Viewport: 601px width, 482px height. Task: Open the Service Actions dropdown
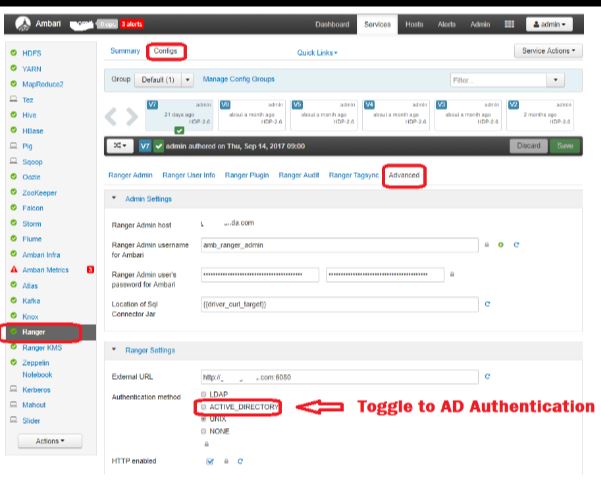[548, 51]
